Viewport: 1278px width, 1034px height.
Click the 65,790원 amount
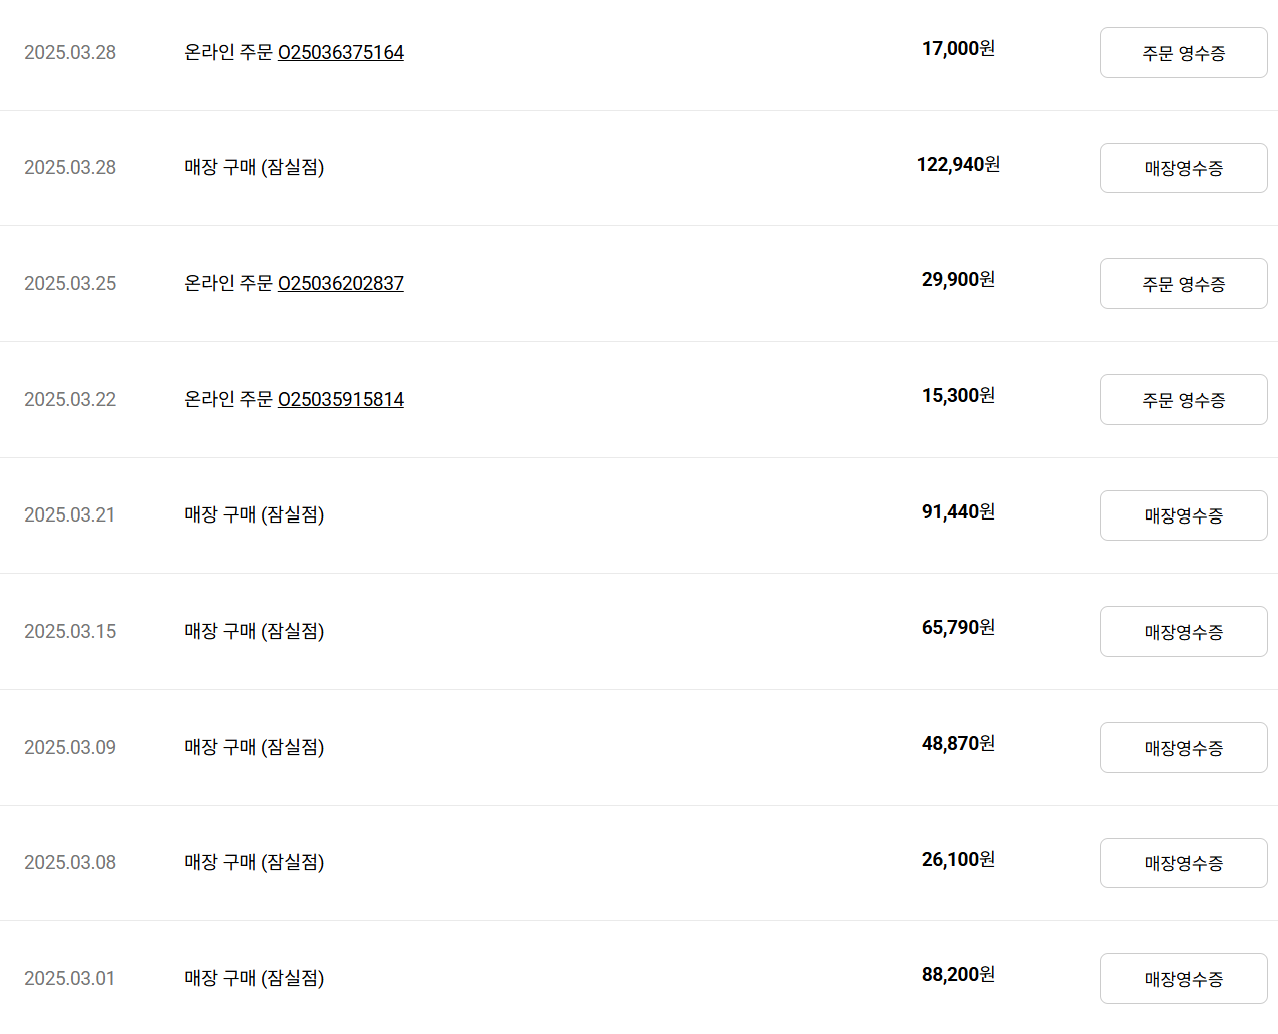(958, 627)
